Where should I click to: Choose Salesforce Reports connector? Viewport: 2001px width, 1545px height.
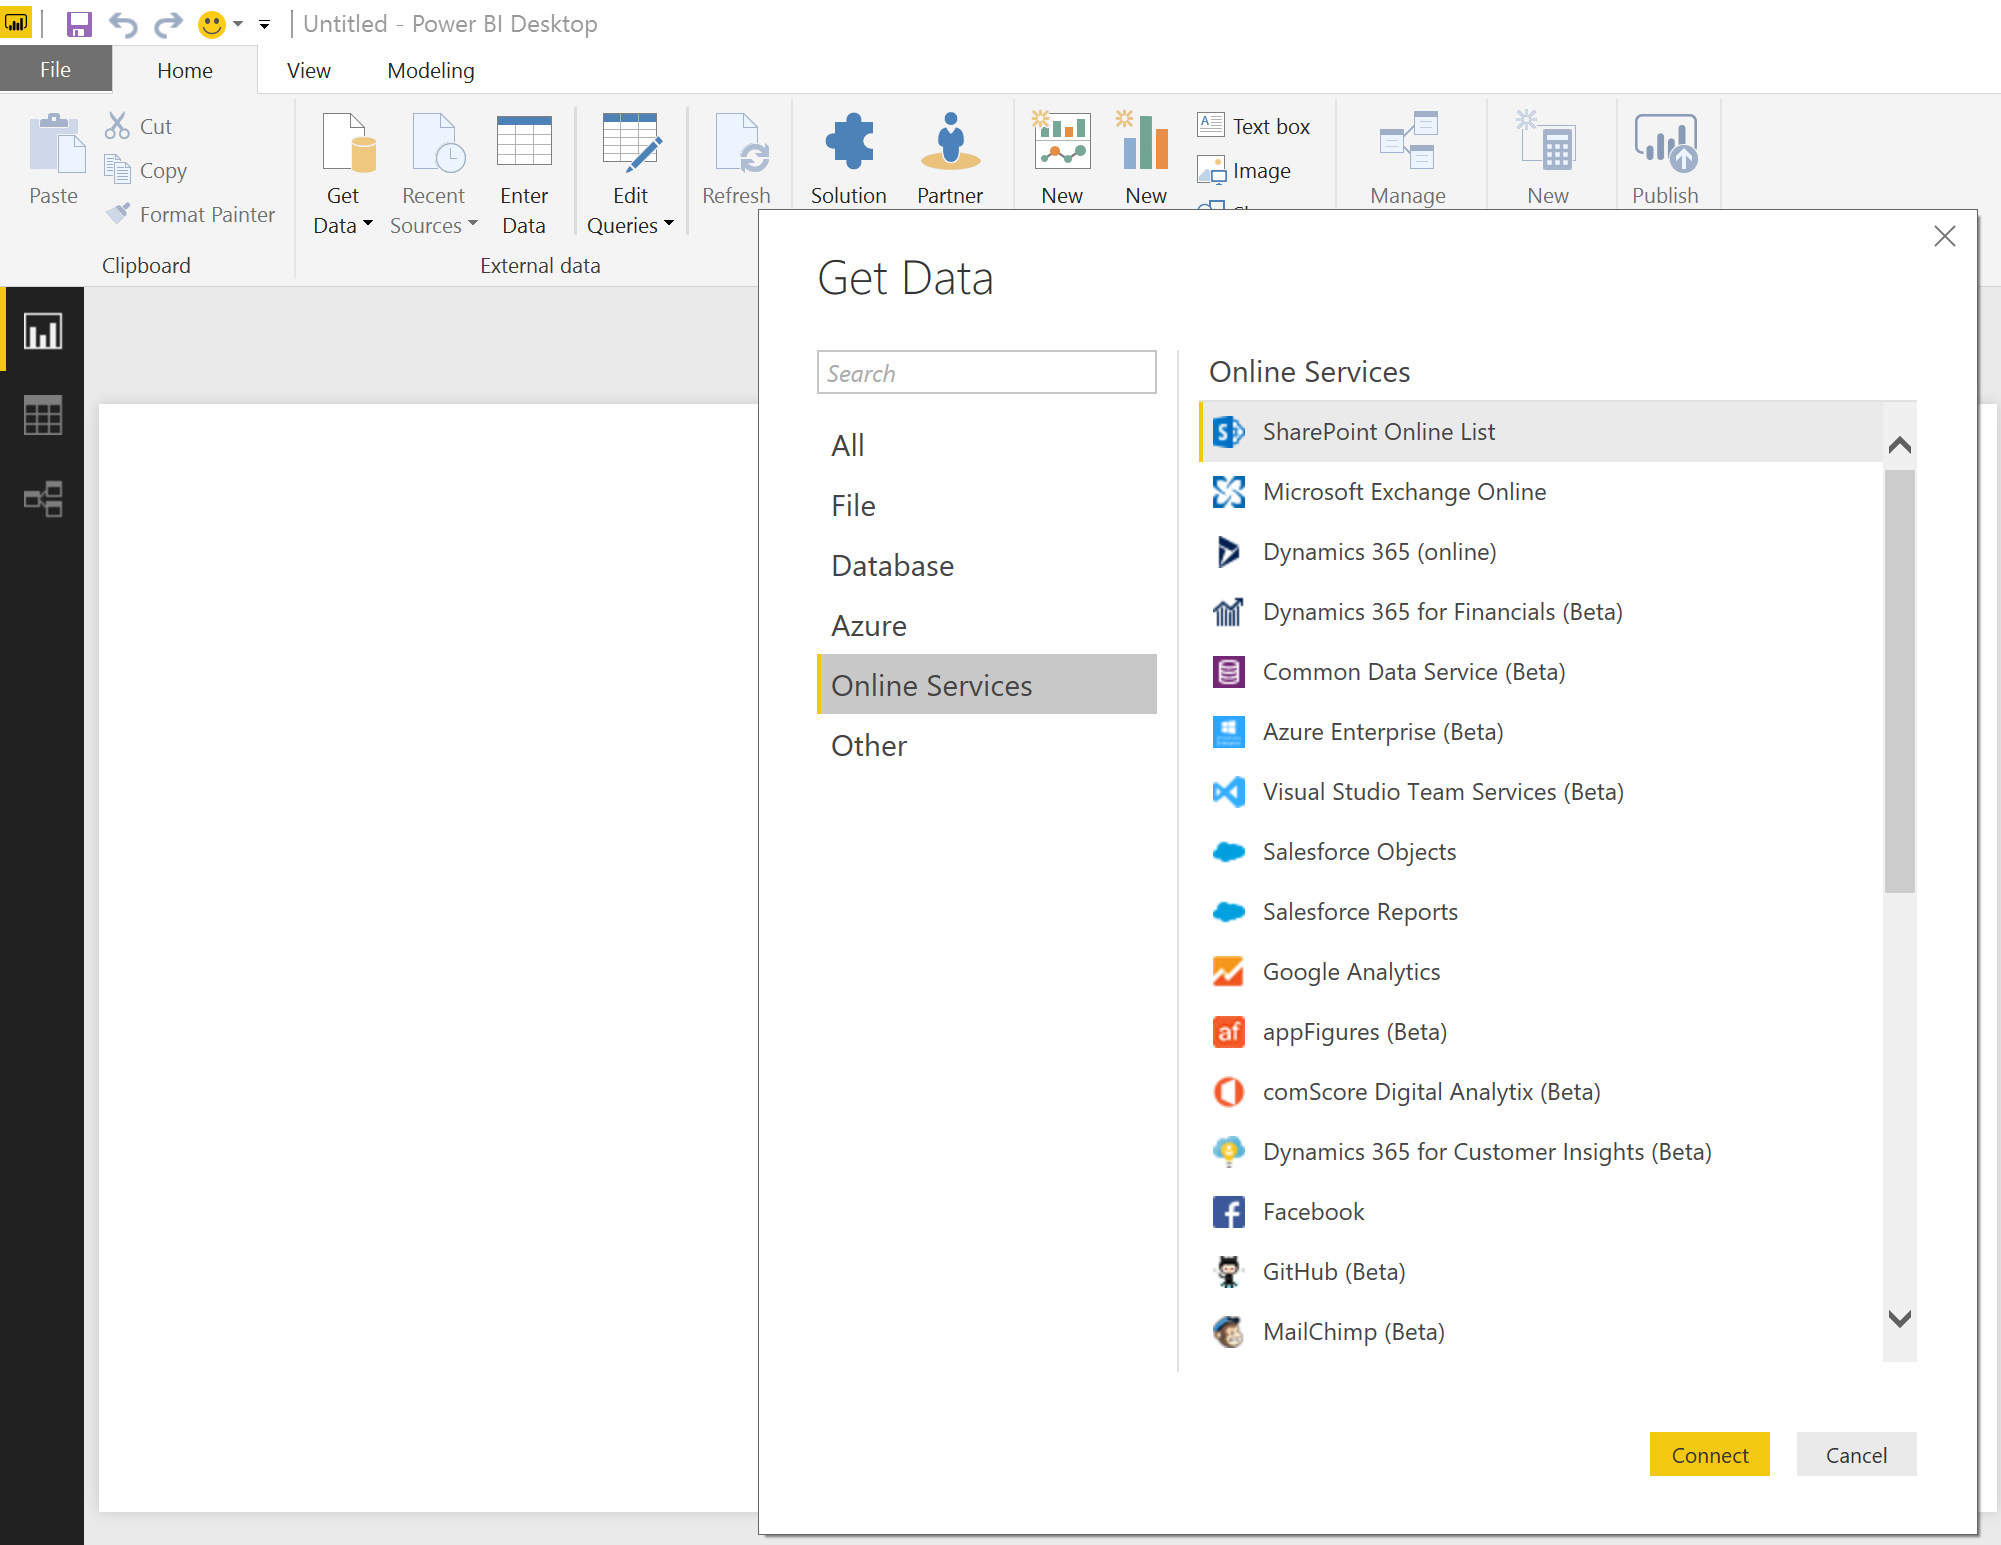[x=1540, y=912]
